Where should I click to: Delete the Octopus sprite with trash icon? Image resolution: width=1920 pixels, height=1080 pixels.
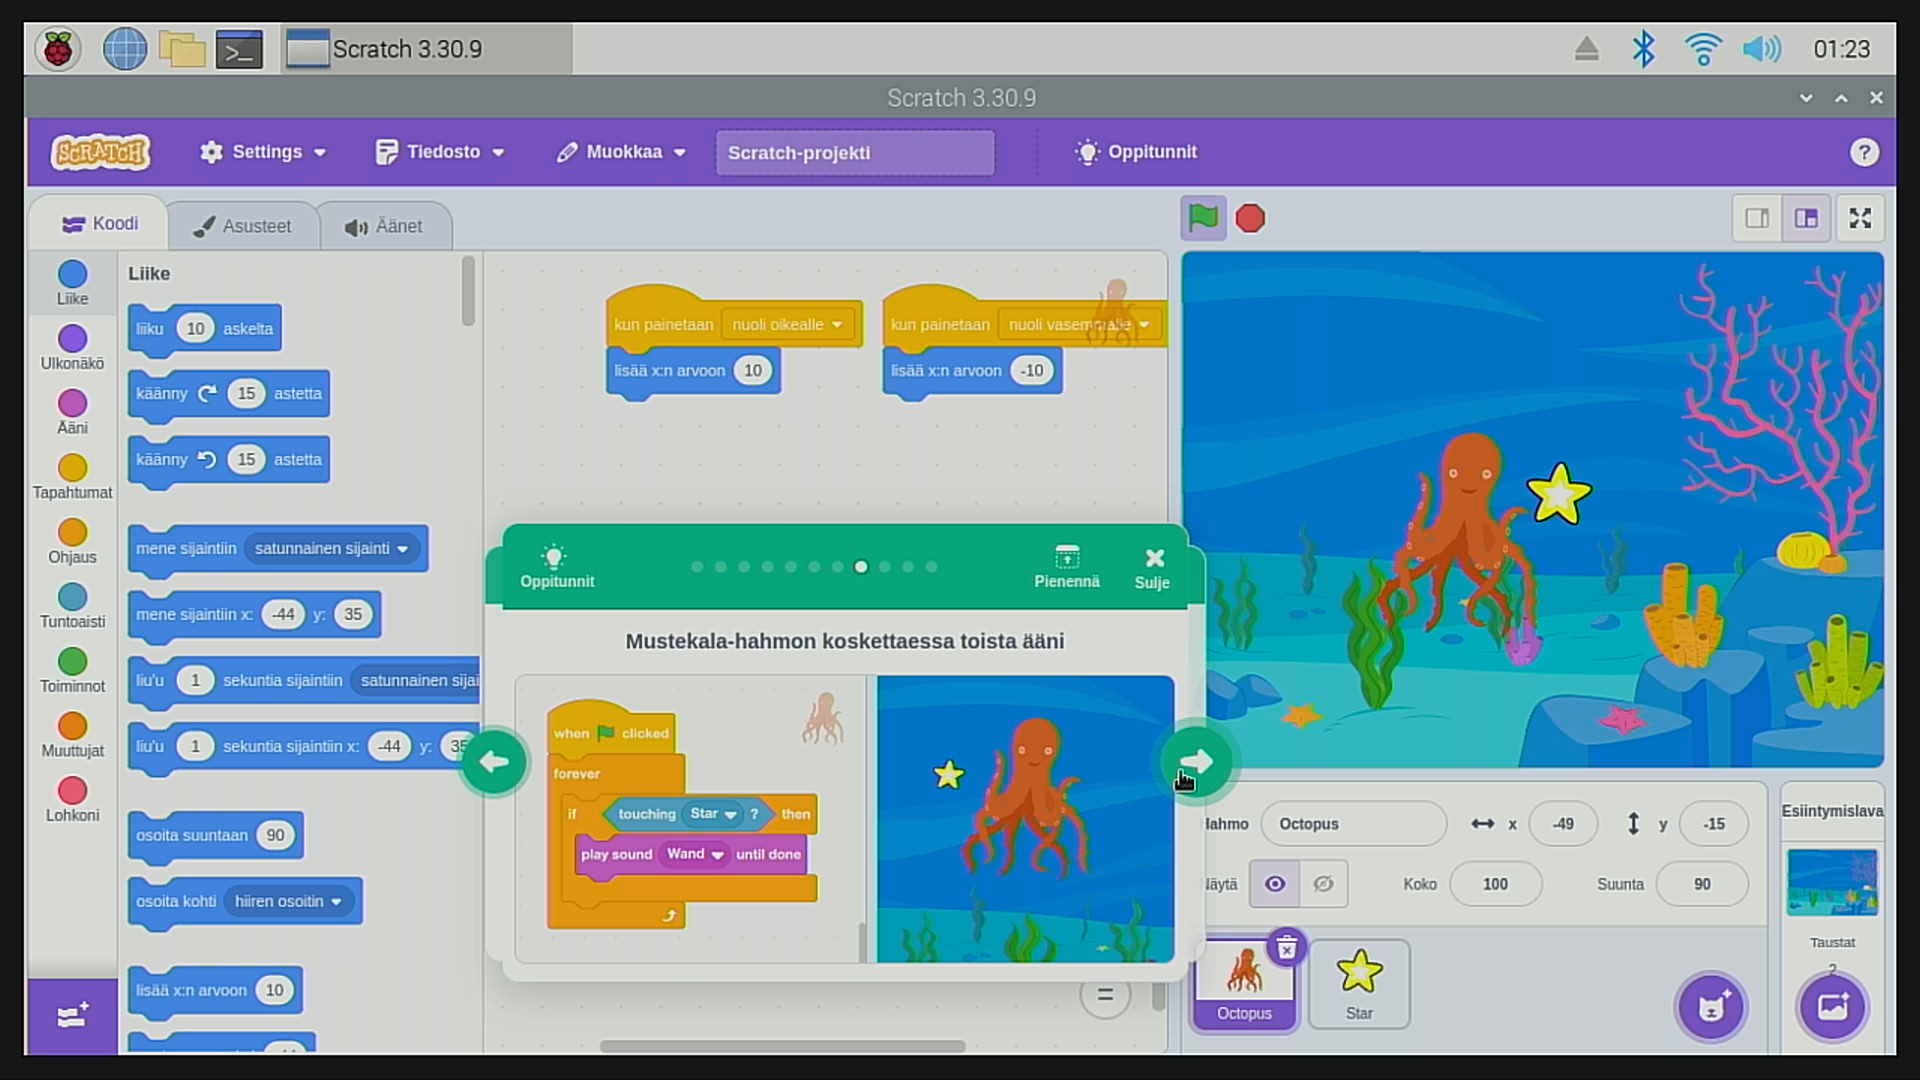[1287, 947]
